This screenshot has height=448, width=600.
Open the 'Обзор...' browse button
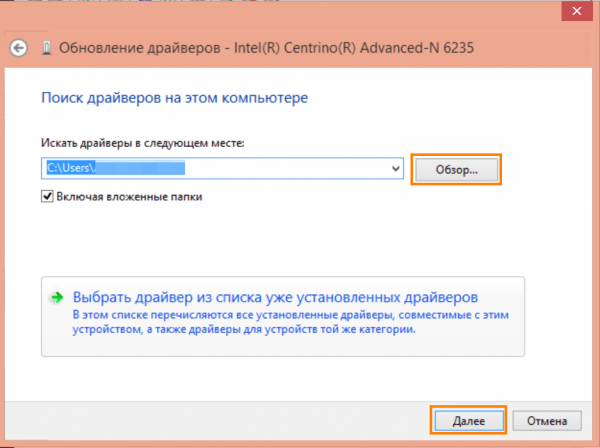[457, 170]
